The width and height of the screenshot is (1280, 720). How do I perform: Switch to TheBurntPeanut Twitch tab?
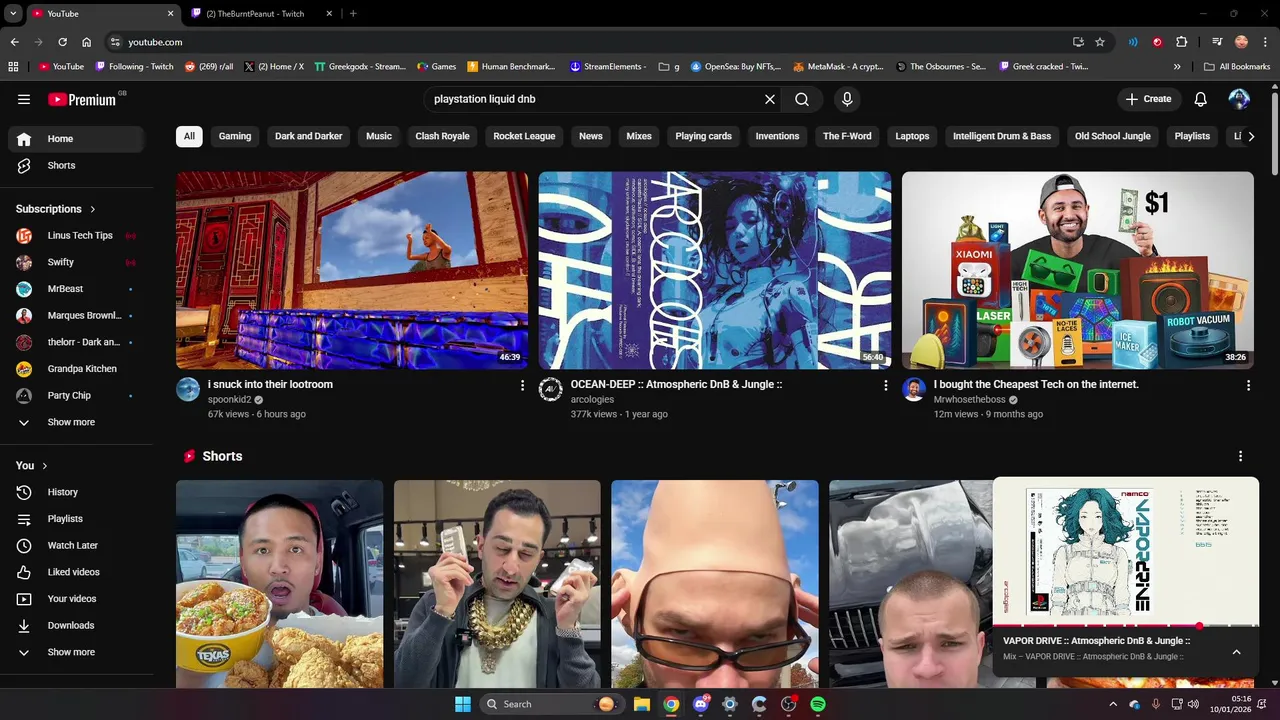tap(260, 14)
